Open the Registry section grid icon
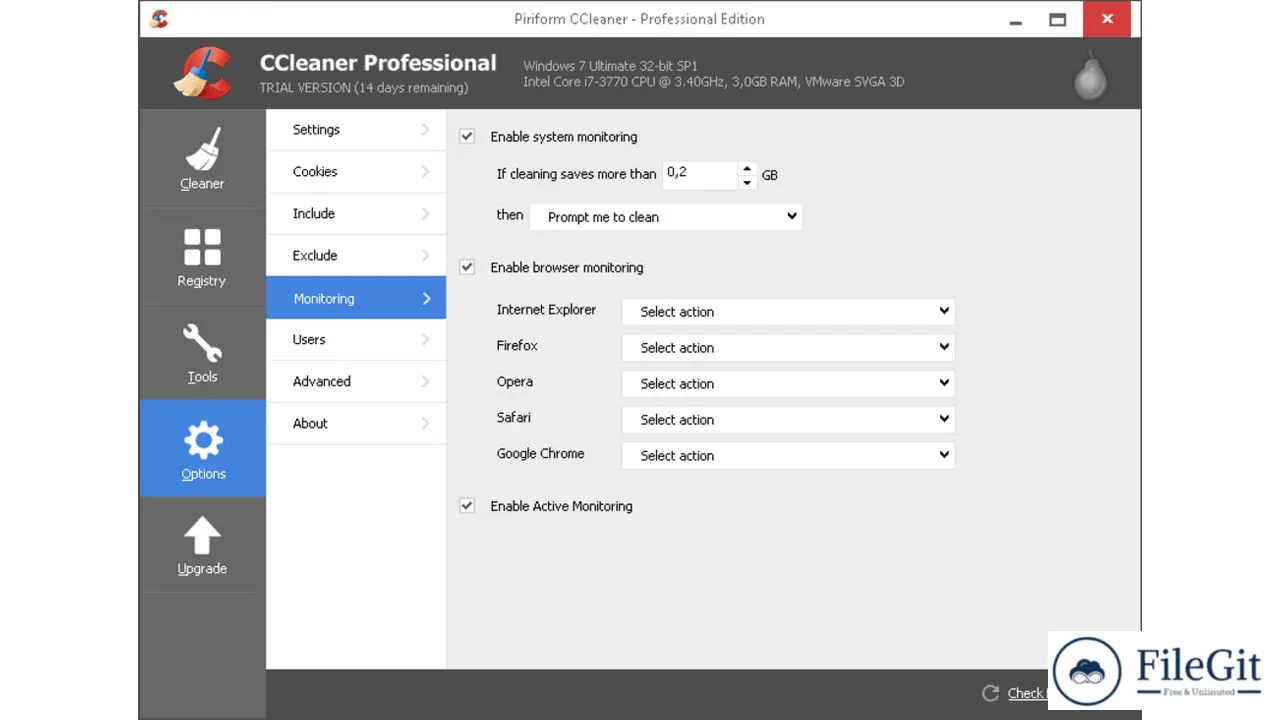This screenshot has height=720, width=1280. pyautogui.click(x=202, y=248)
